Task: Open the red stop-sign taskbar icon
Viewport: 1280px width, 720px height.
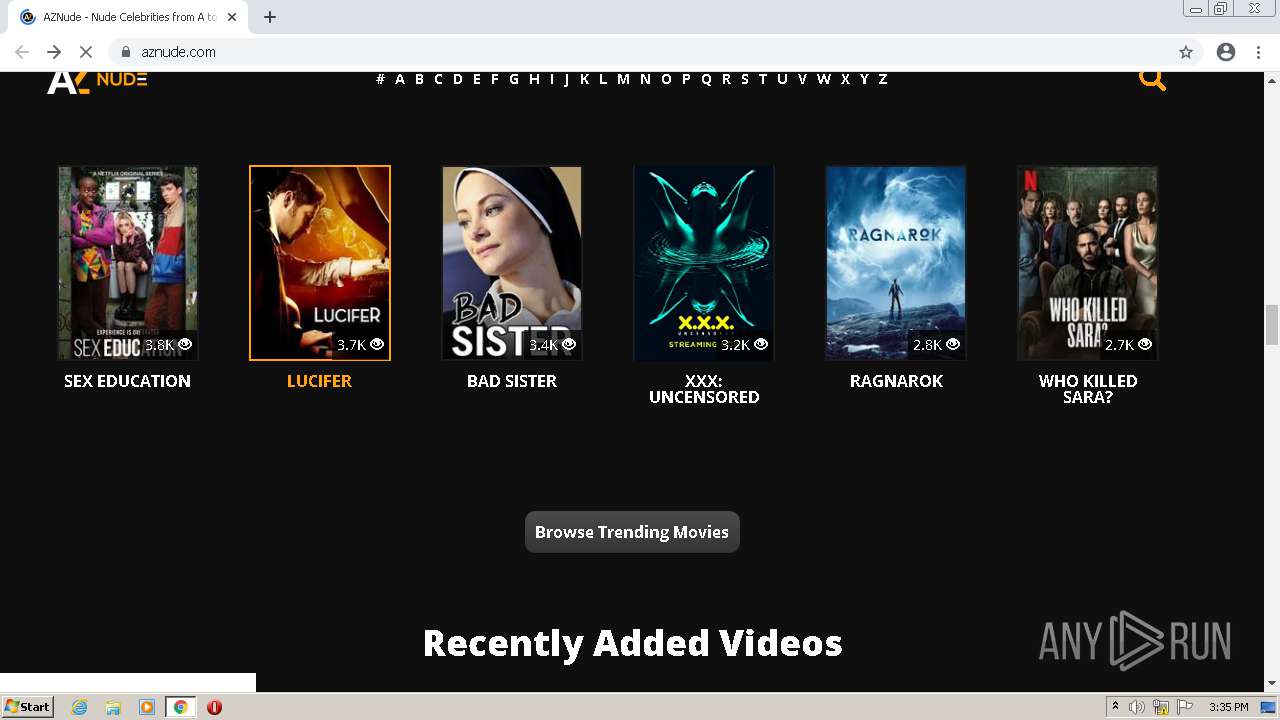Action: (x=214, y=707)
